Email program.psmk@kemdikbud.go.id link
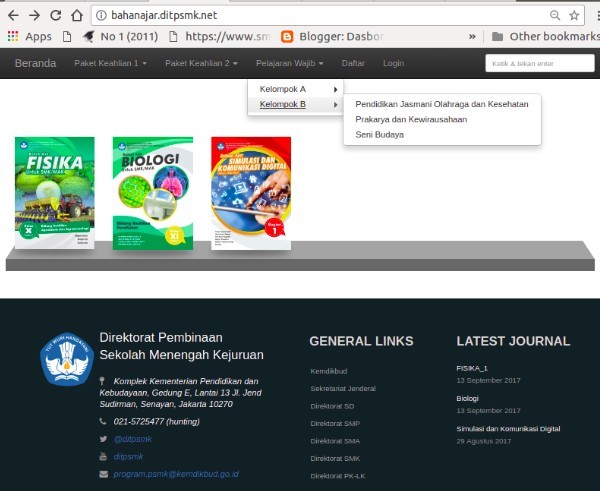 [x=176, y=474]
